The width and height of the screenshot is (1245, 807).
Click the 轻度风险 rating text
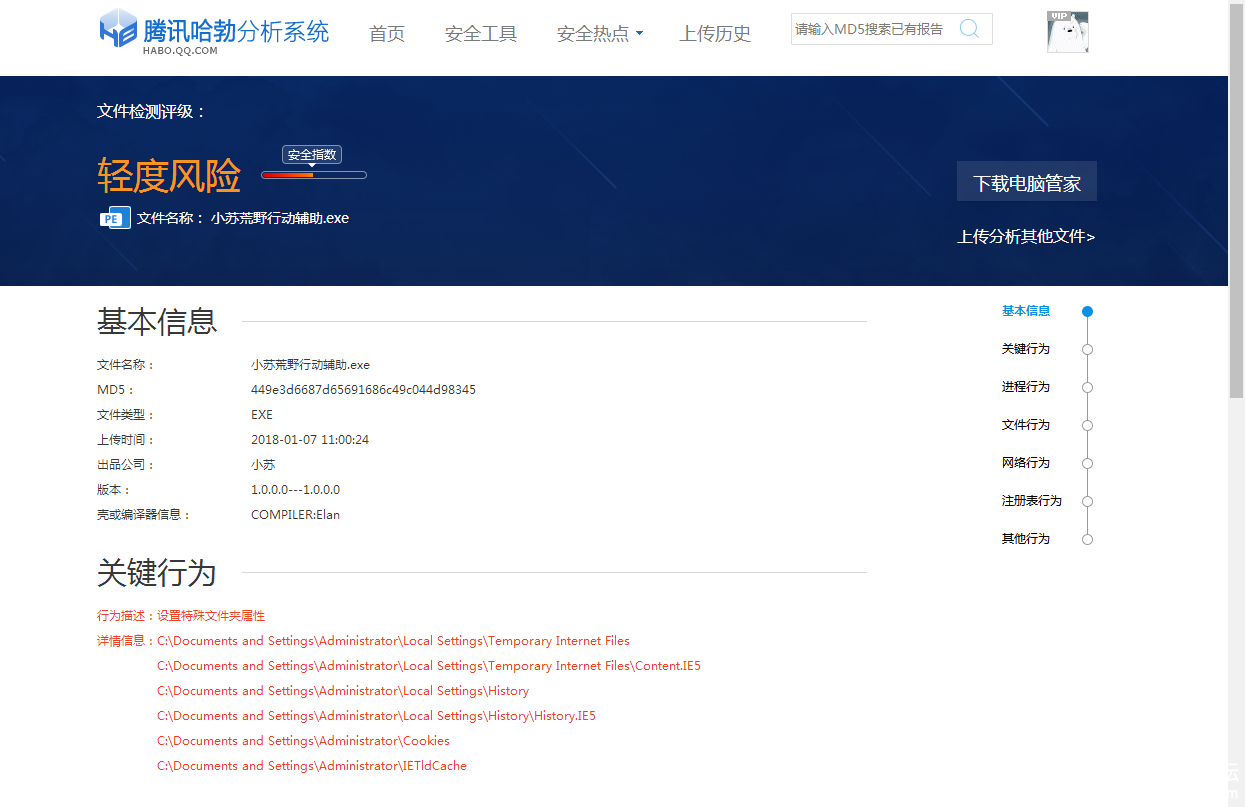[x=169, y=176]
